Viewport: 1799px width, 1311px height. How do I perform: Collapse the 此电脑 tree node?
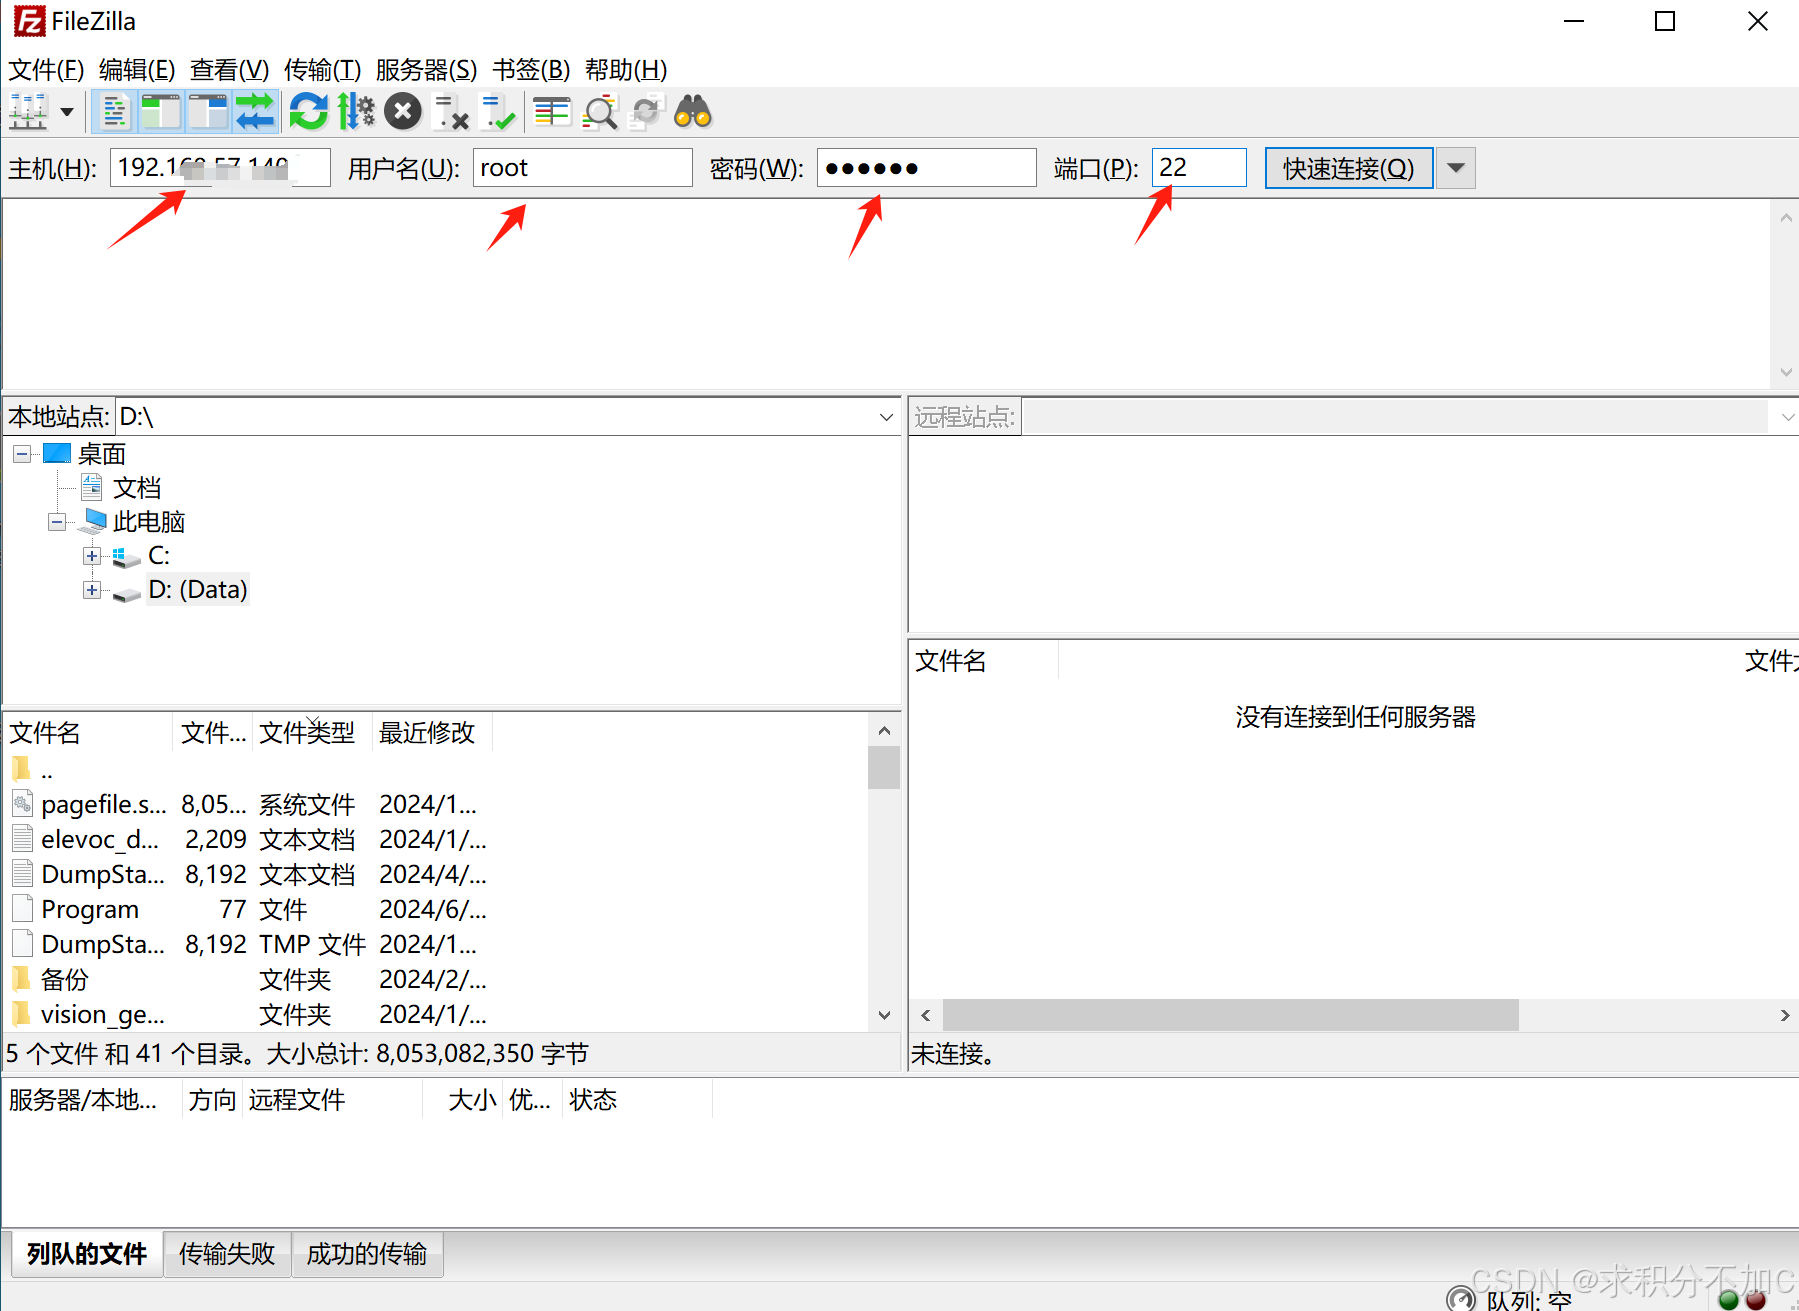57,522
